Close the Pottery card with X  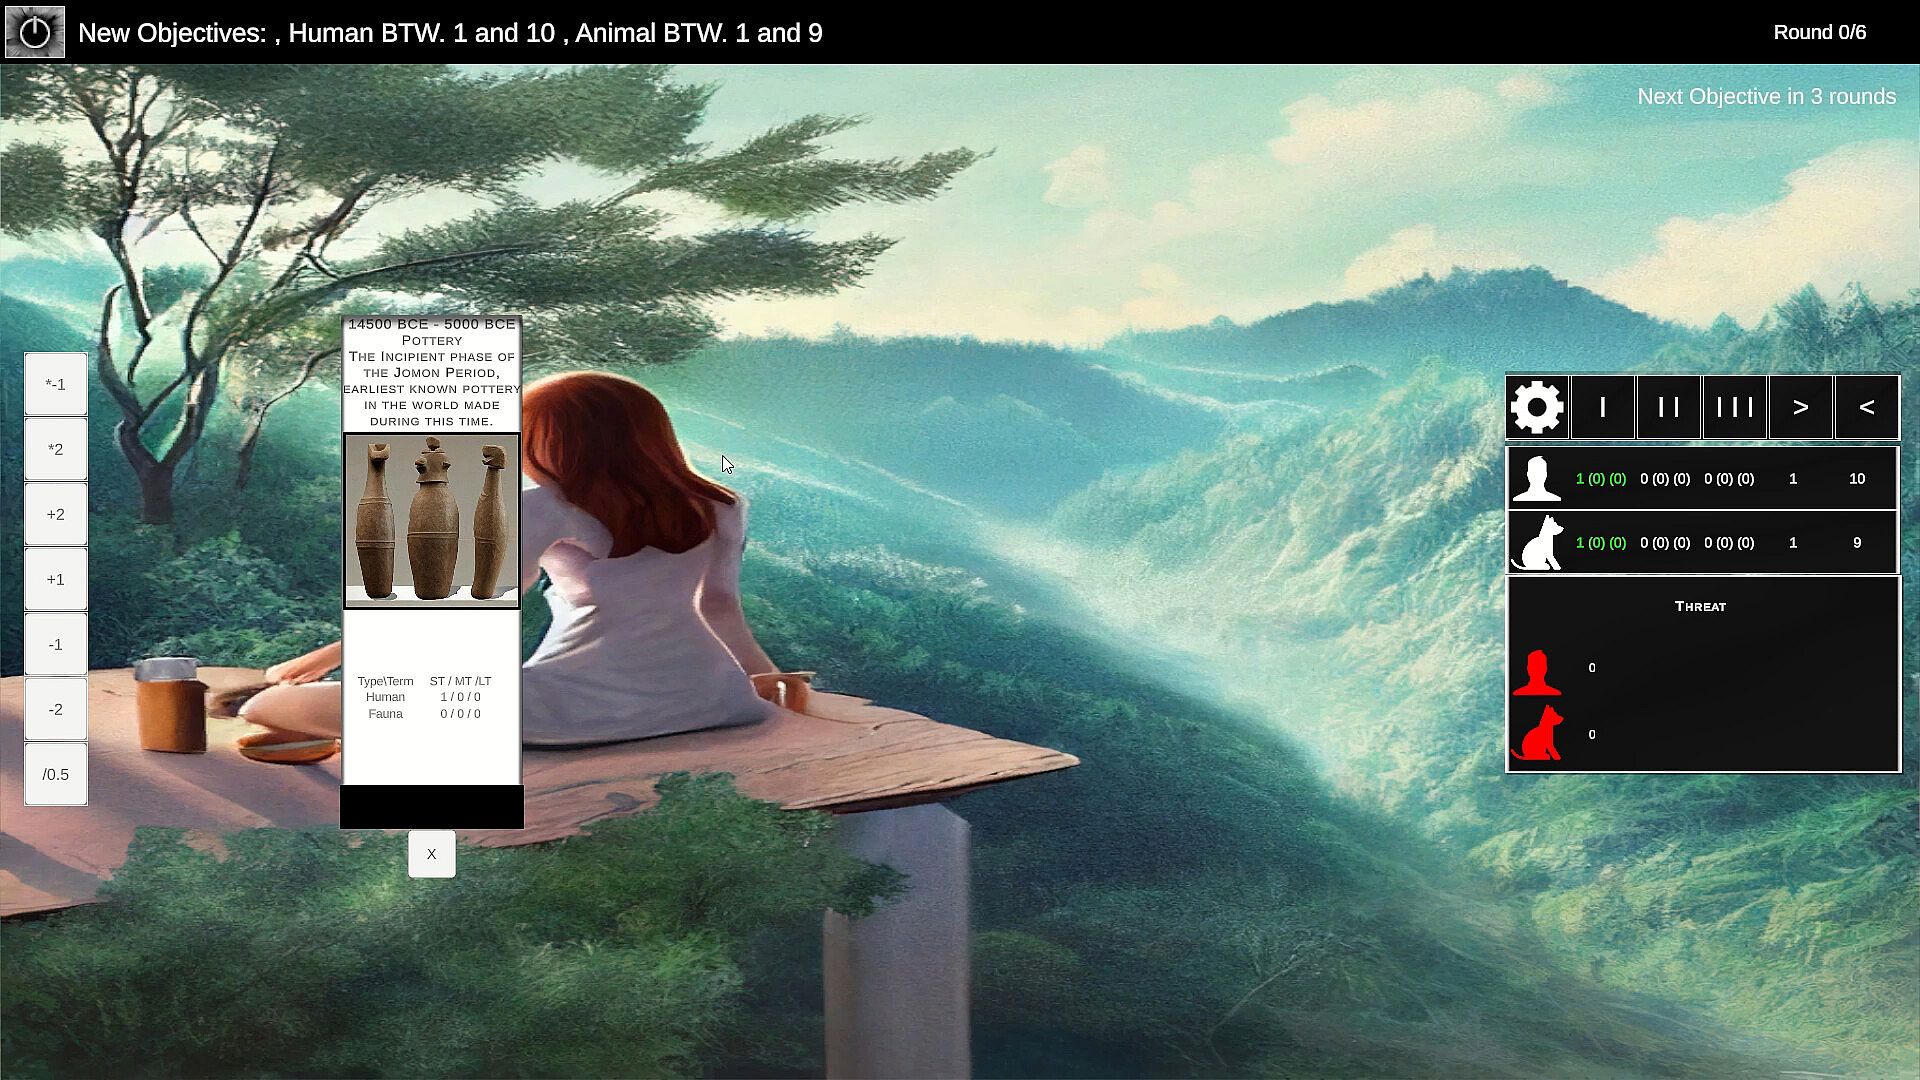point(431,854)
